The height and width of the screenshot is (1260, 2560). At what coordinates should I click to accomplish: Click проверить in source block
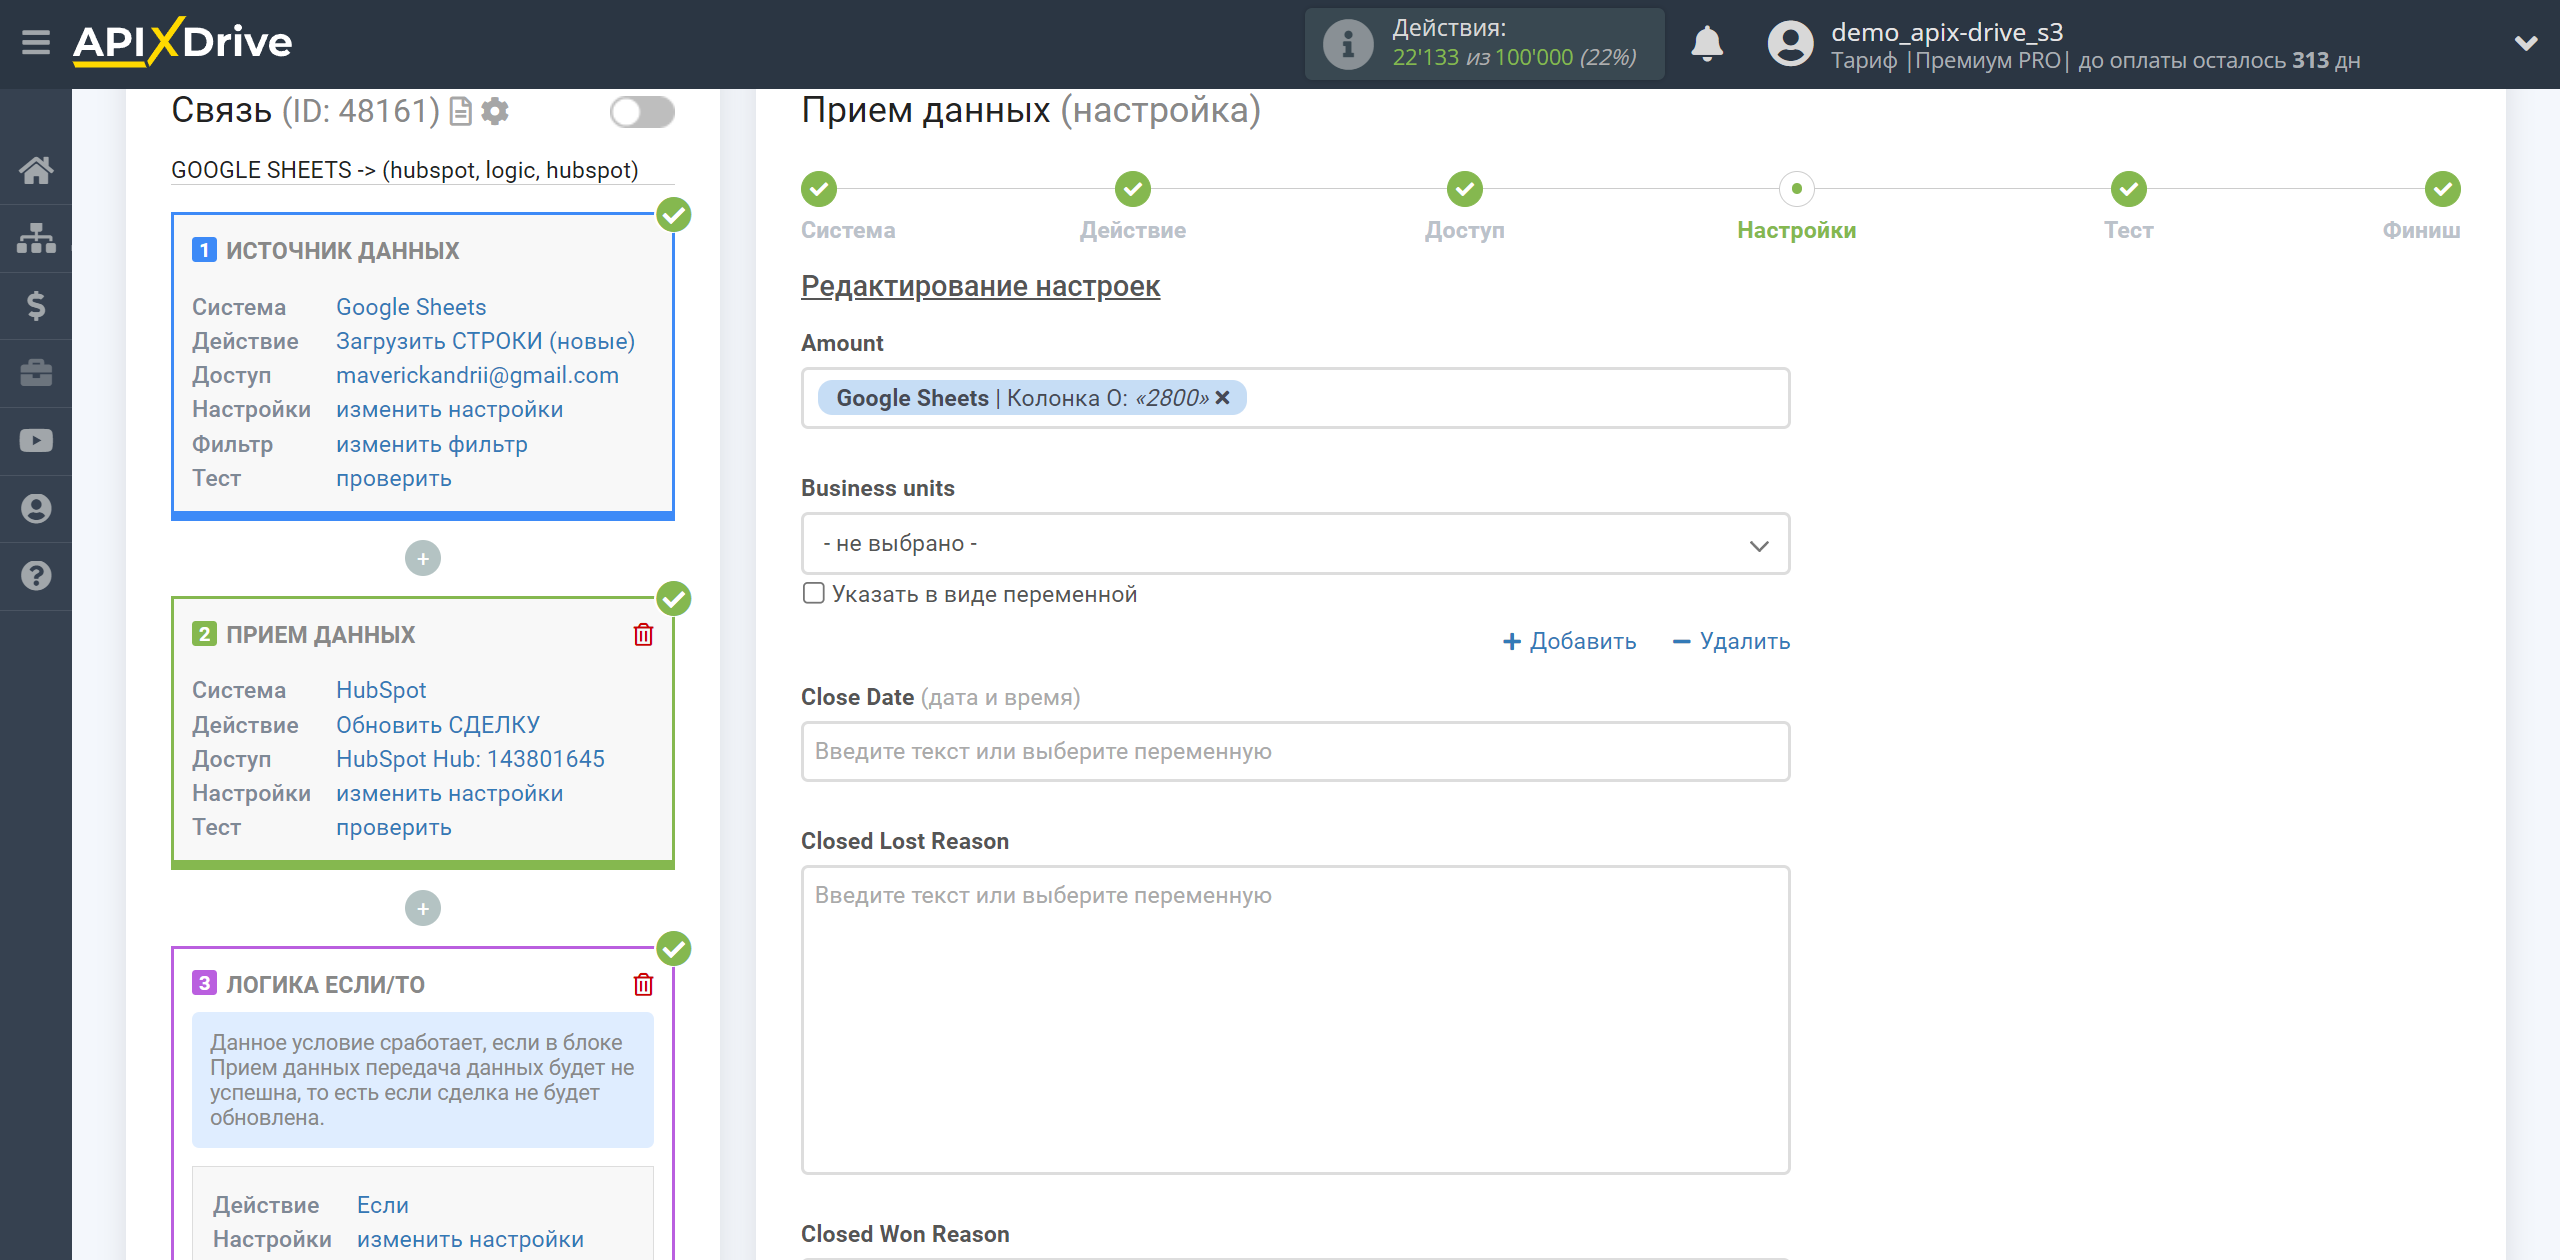tap(393, 478)
